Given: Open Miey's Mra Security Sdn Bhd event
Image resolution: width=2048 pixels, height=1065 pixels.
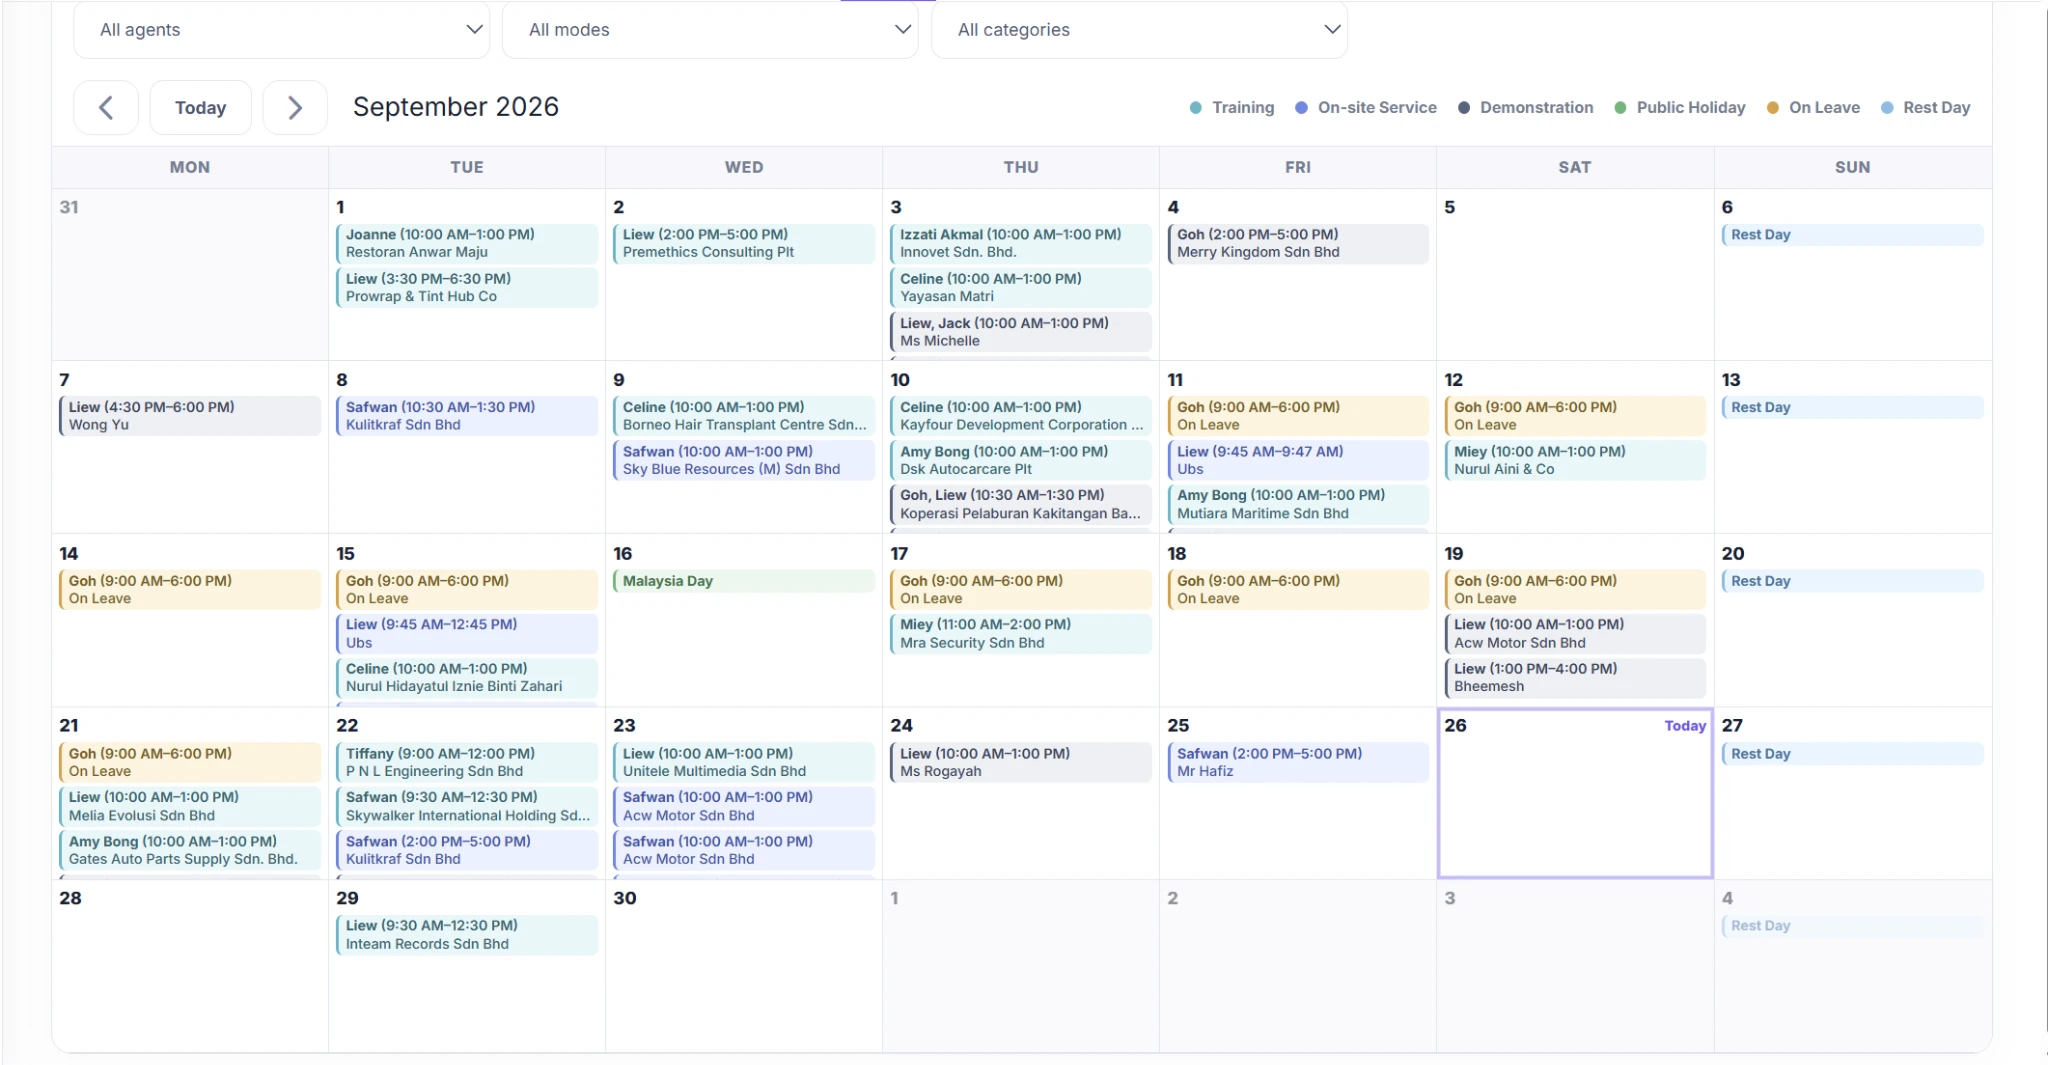Looking at the screenshot, I should pos(1021,634).
